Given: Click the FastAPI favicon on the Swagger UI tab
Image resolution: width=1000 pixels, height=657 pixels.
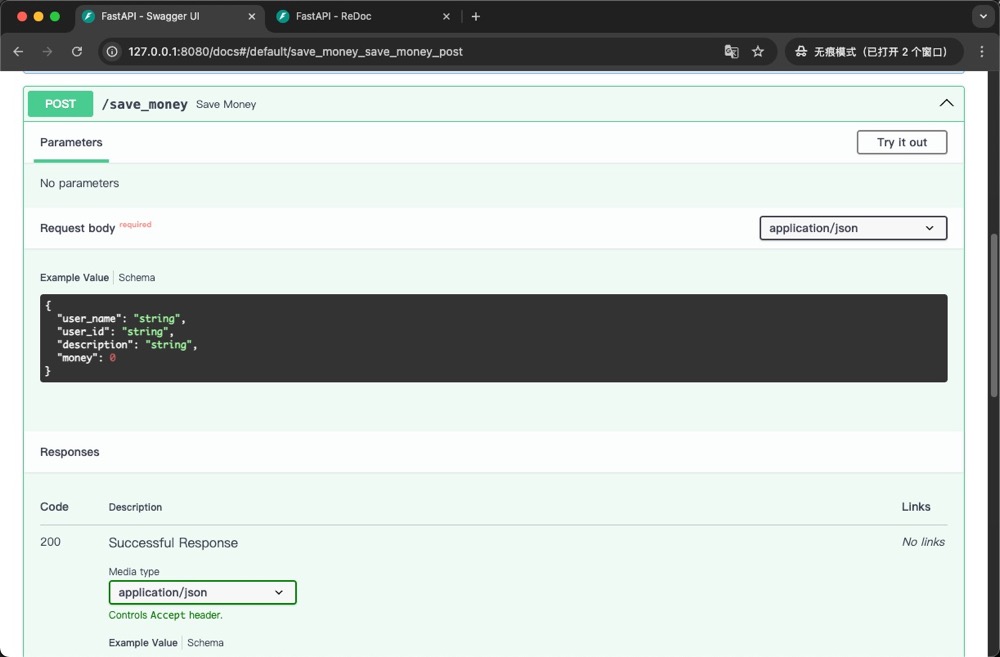Looking at the screenshot, I should [86, 16].
